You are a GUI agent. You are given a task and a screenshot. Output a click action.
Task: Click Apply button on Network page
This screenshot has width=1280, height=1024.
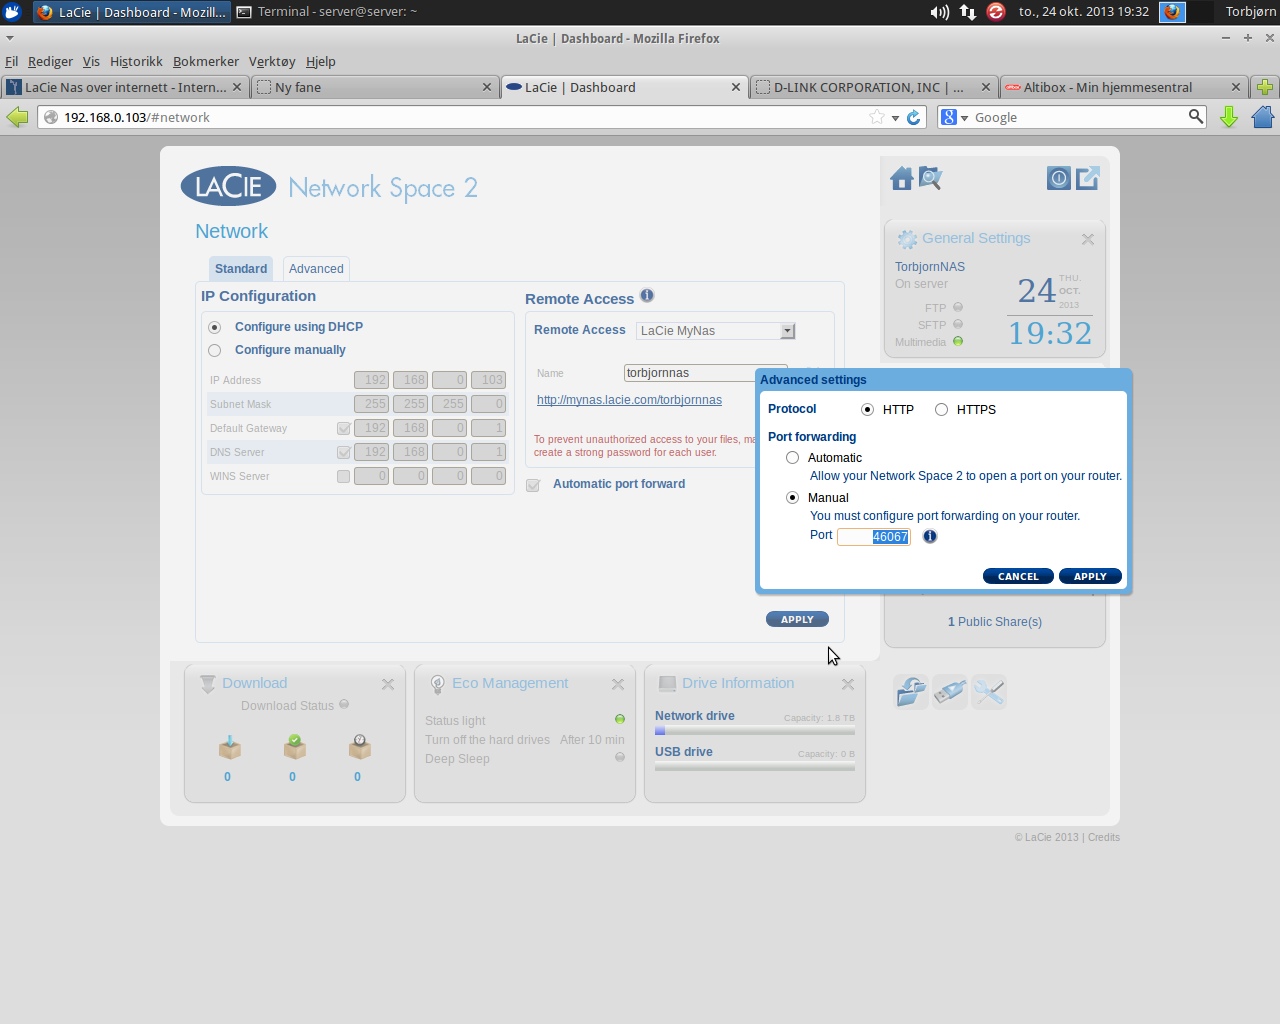tap(797, 619)
